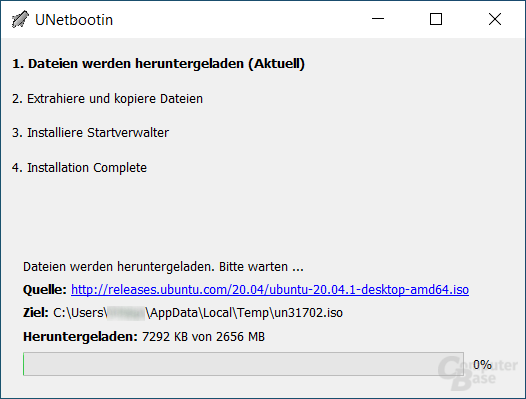This screenshot has width=526, height=399.
Task: Open the Ubuntu 20.04.1 ISO source link
Action: 270,289
